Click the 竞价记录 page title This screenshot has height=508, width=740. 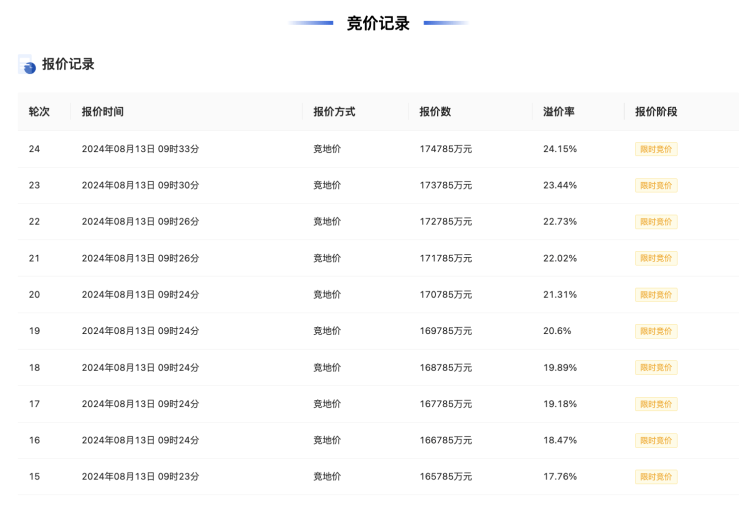click(378, 23)
